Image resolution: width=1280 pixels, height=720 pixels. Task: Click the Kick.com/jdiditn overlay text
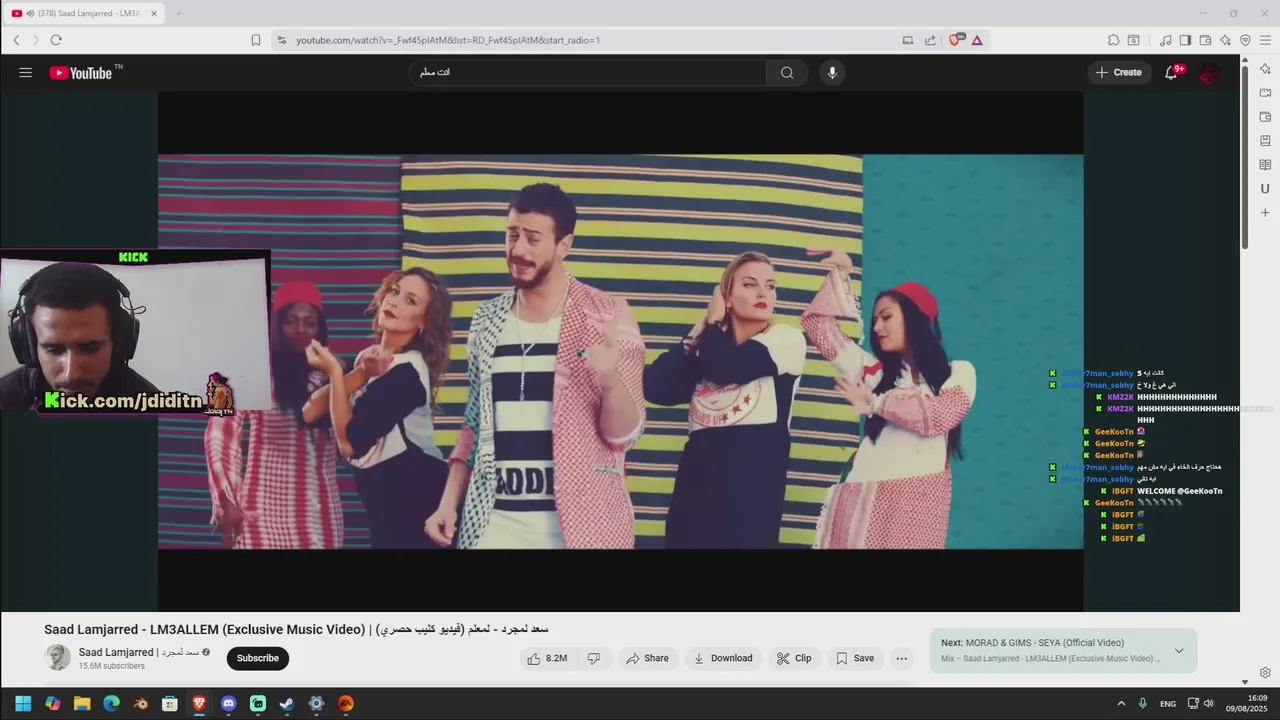pos(123,401)
